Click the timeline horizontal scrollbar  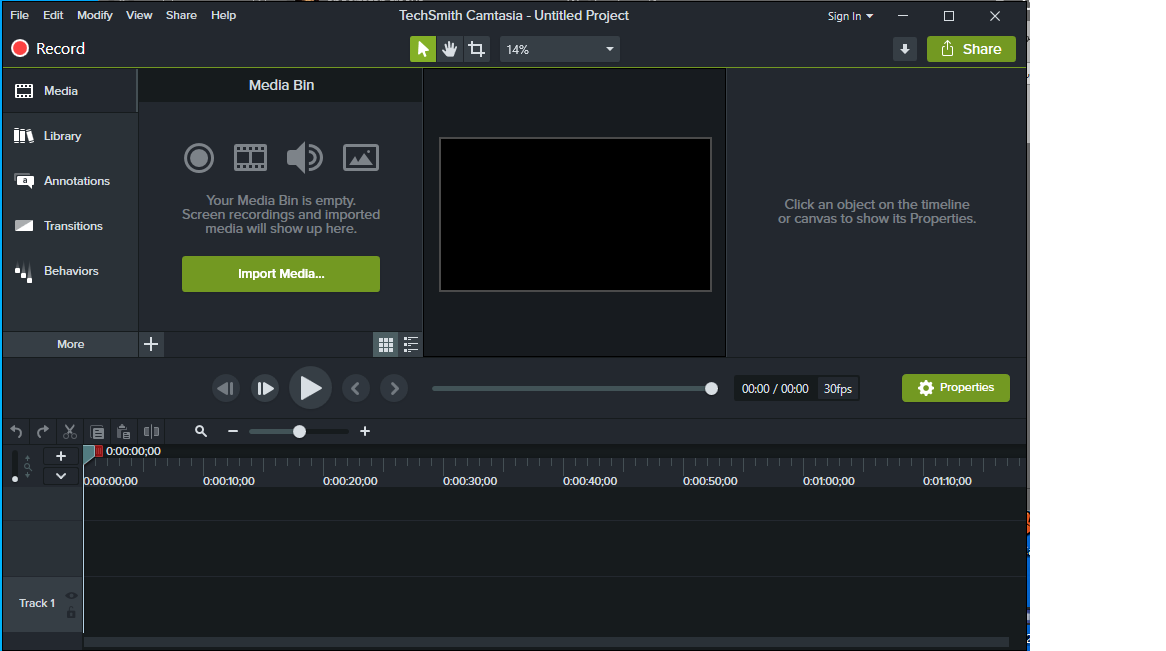point(546,641)
